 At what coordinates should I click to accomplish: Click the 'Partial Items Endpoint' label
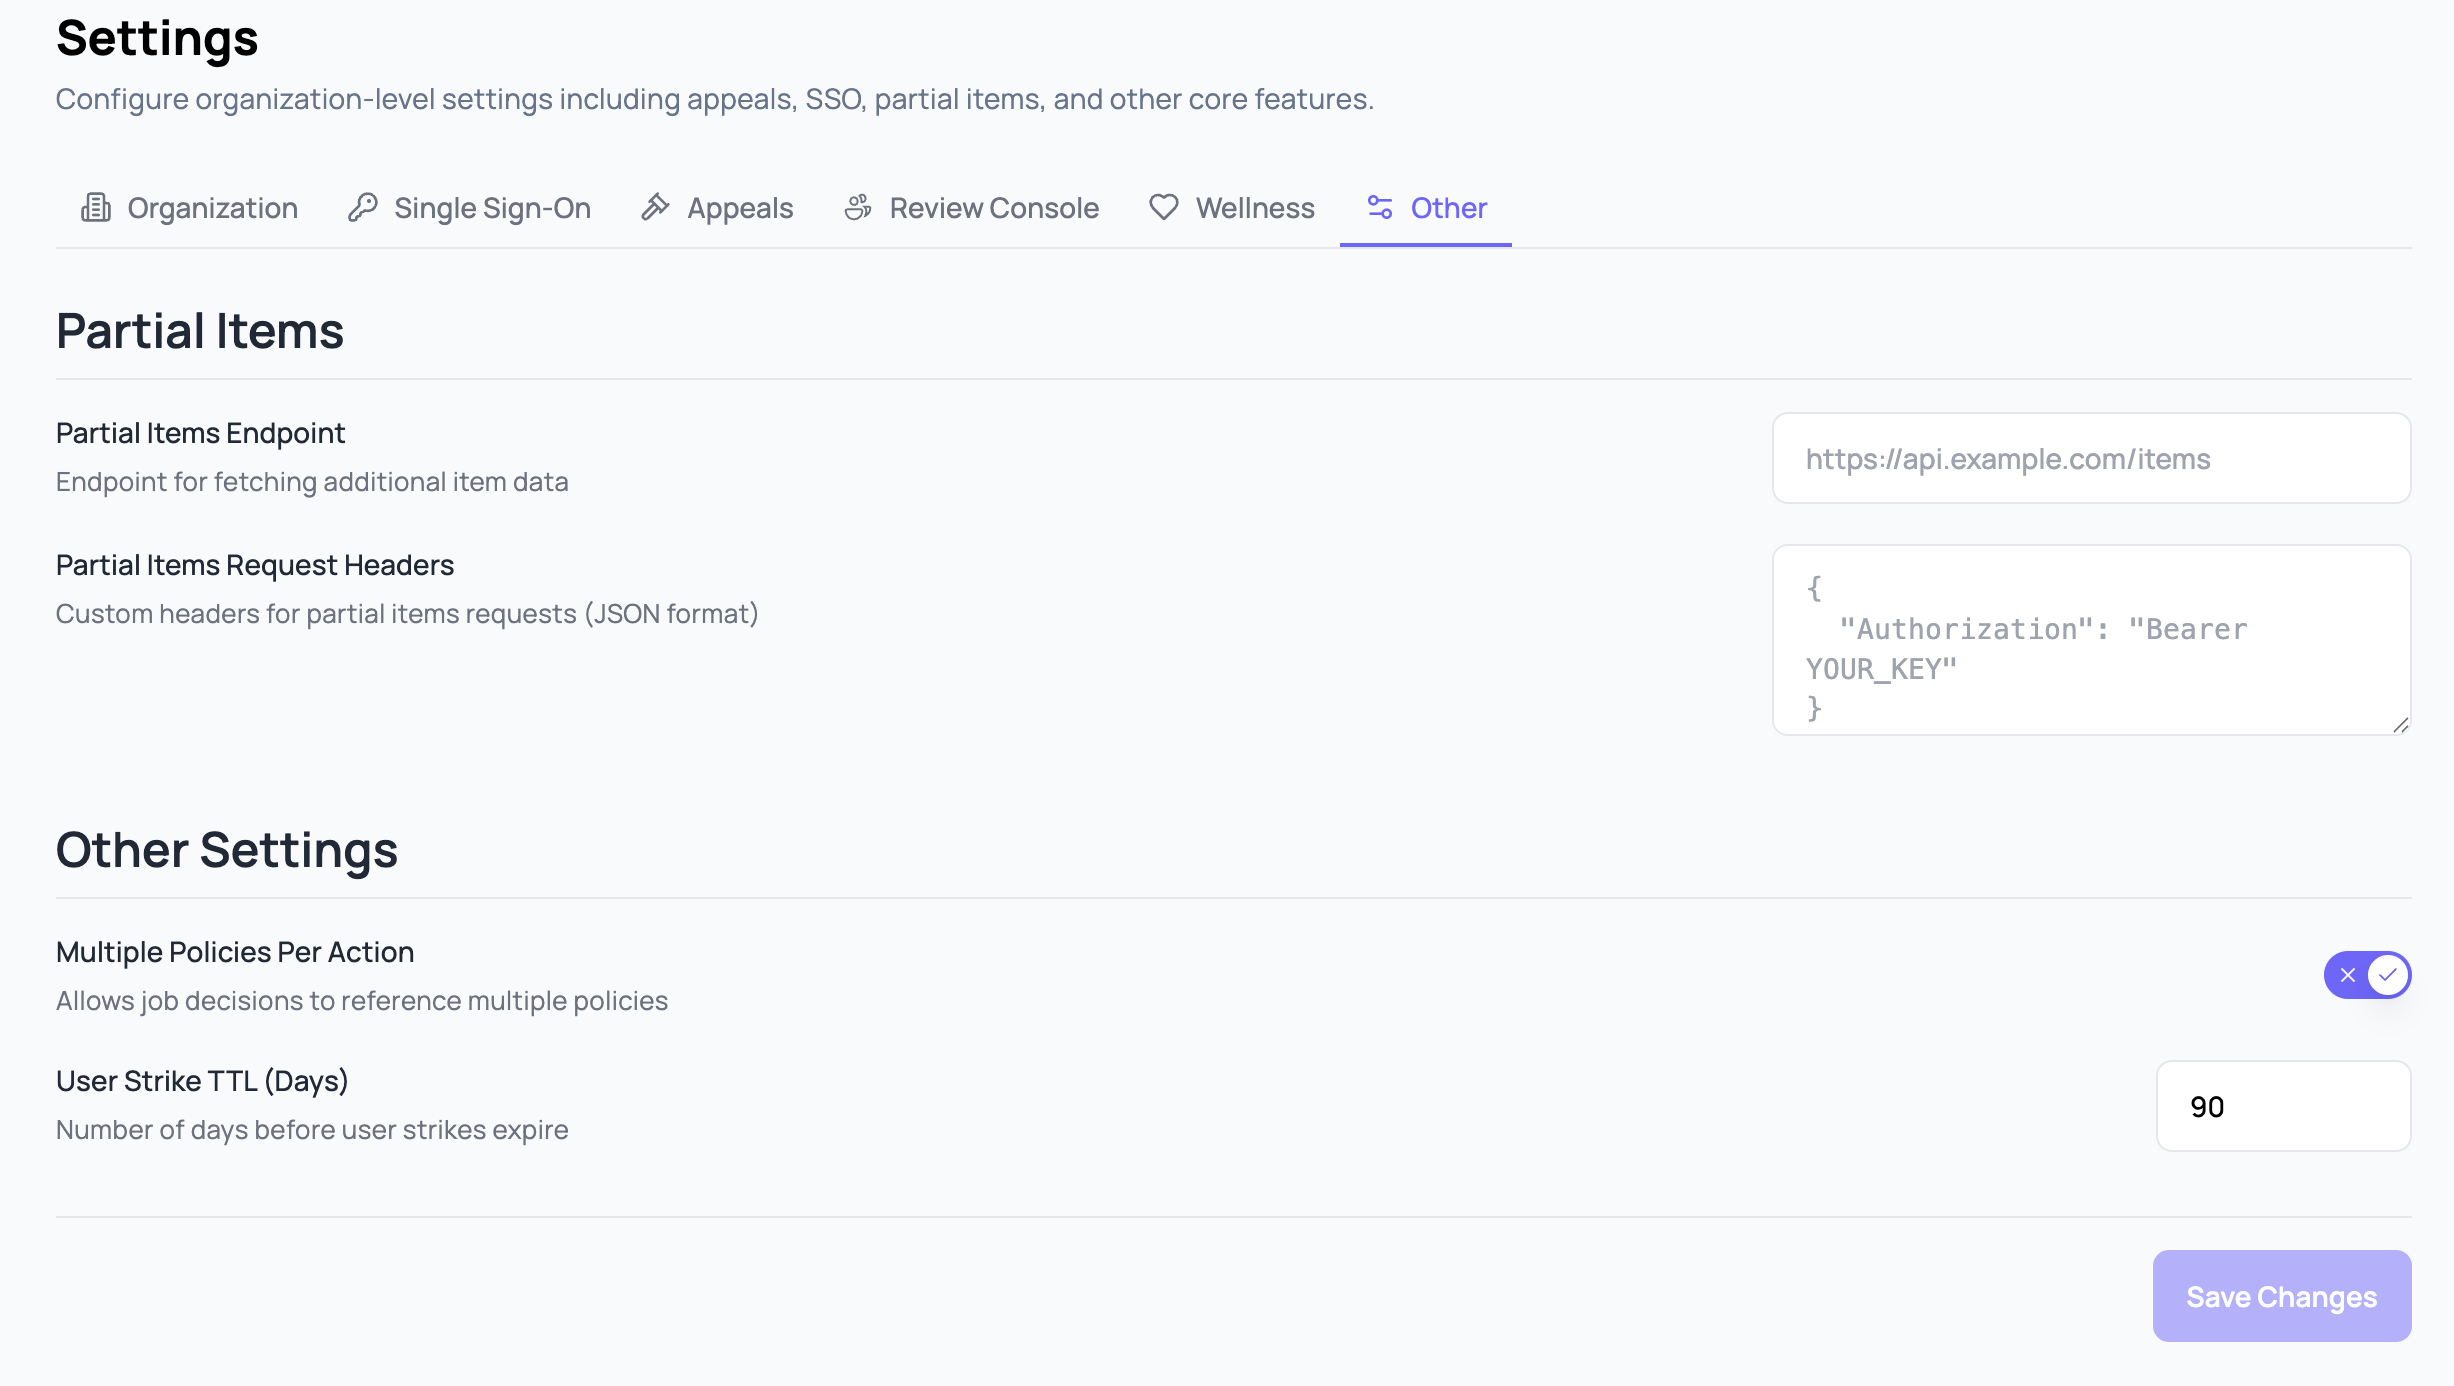pyautogui.click(x=200, y=433)
